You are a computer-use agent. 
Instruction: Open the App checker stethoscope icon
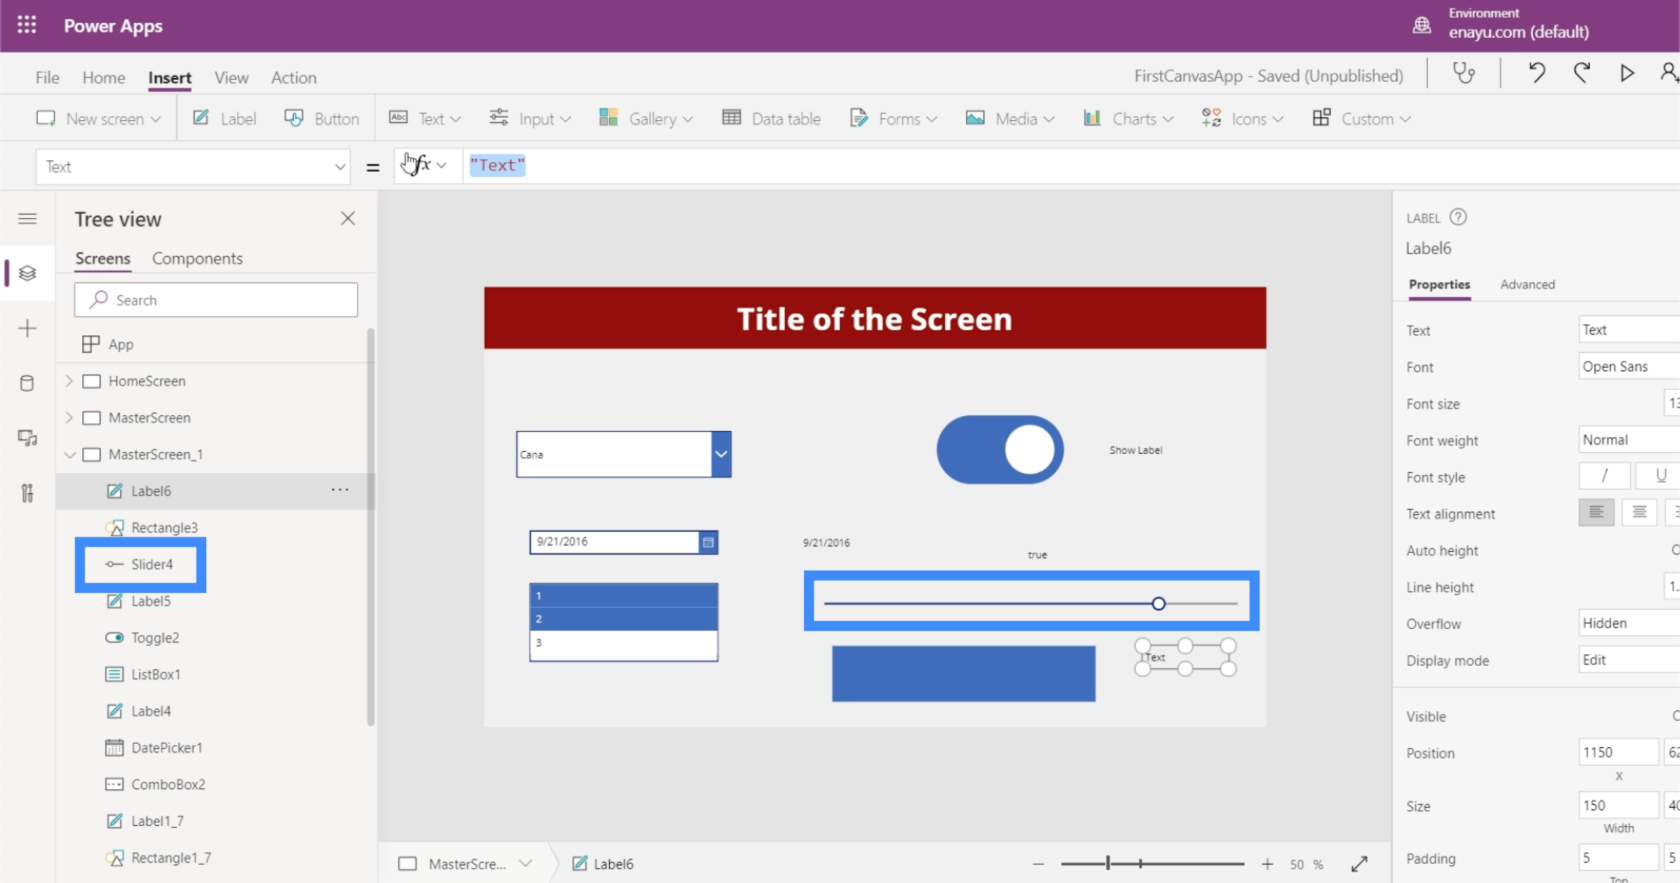pos(1464,73)
